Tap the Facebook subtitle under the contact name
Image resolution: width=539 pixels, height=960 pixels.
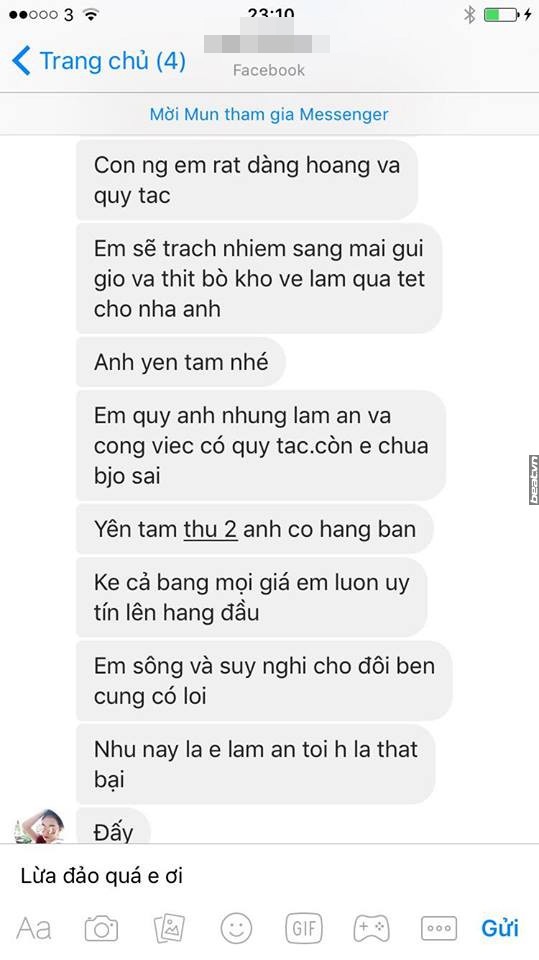tap(268, 70)
